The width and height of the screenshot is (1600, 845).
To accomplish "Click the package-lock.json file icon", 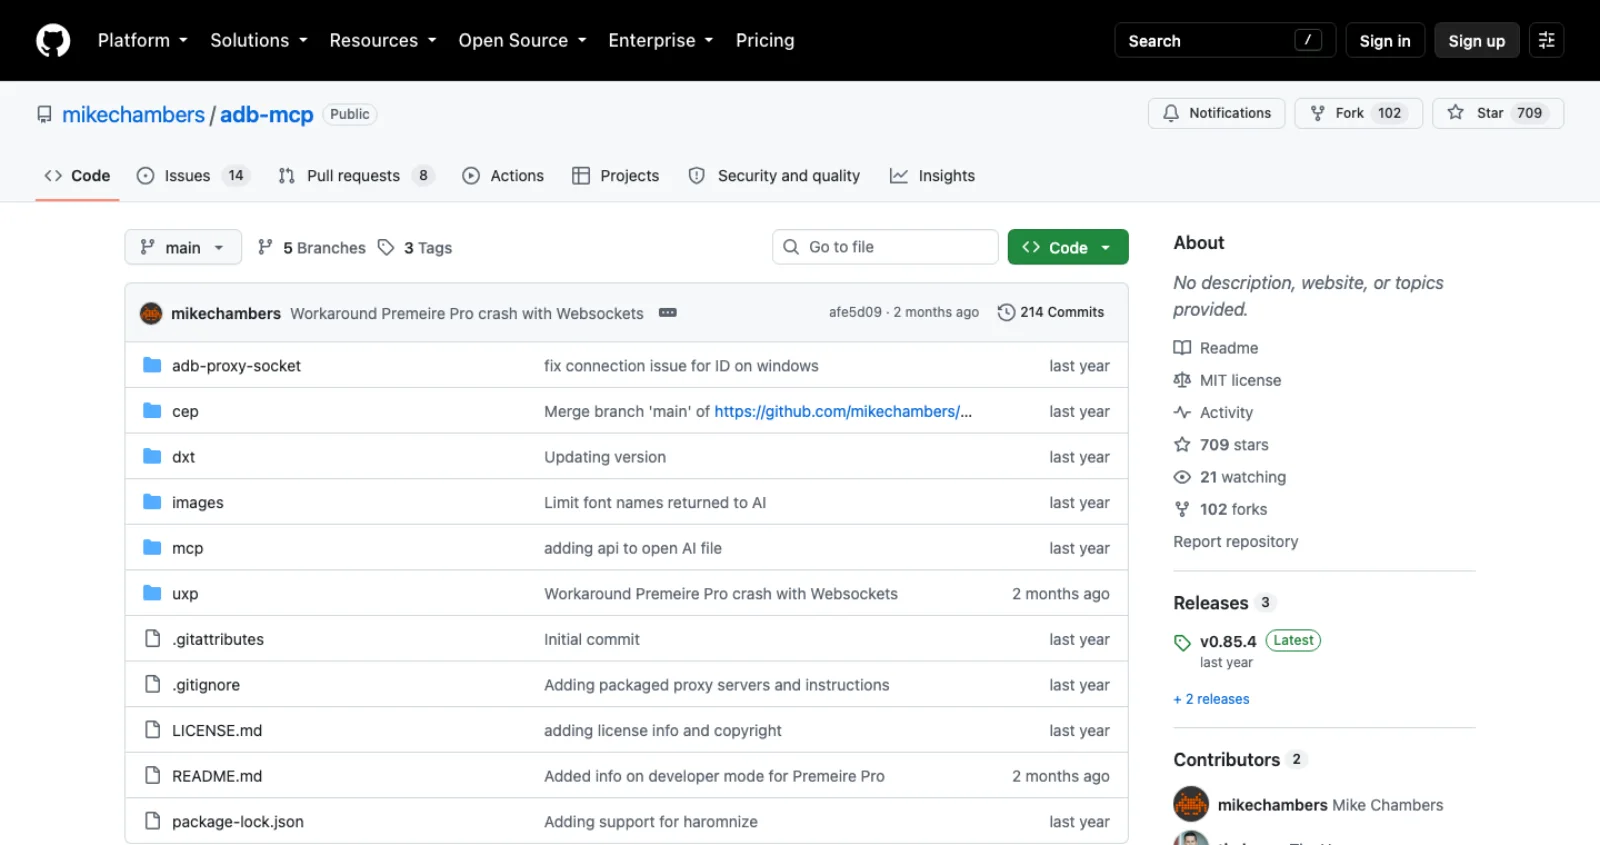I will point(152,821).
